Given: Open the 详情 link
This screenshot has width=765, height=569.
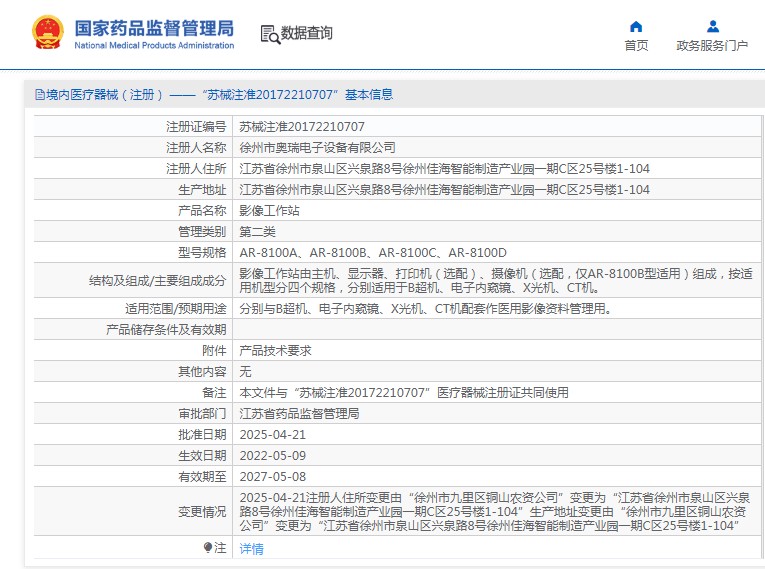Looking at the screenshot, I should click(251, 549).
